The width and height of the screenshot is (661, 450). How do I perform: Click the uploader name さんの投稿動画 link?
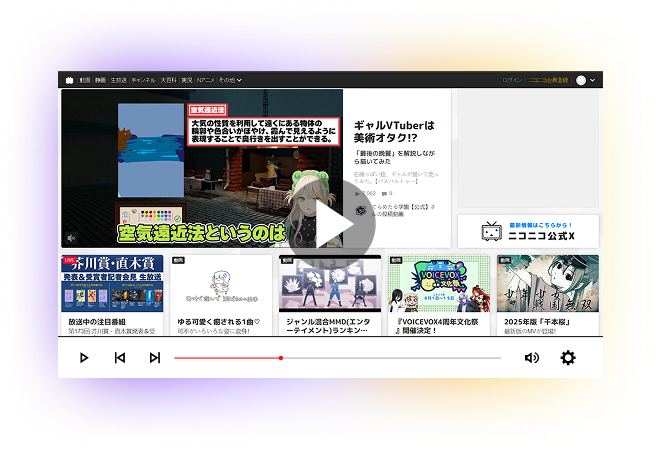pyautogui.click(x=403, y=210)
